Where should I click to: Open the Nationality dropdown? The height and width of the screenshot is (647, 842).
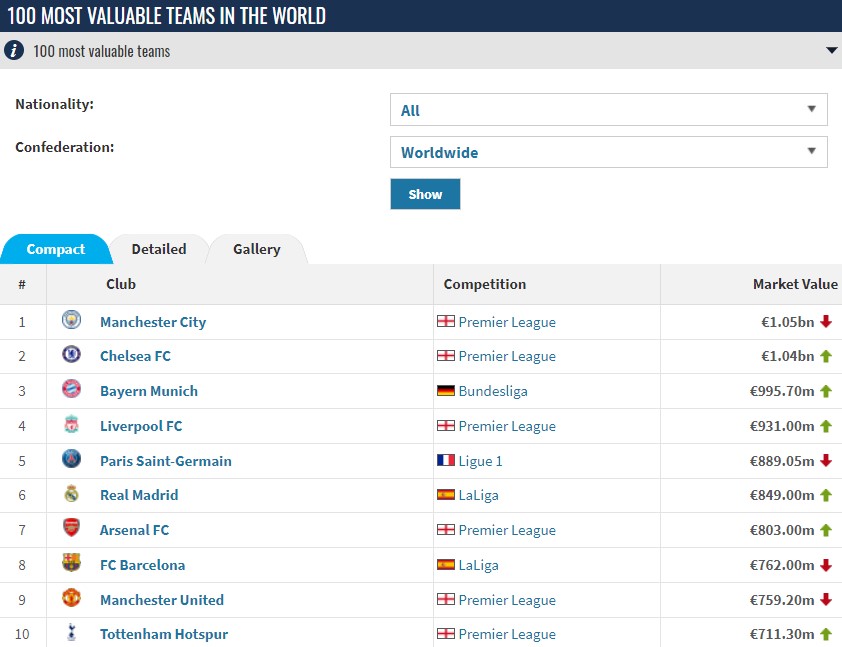click(608, 110)
